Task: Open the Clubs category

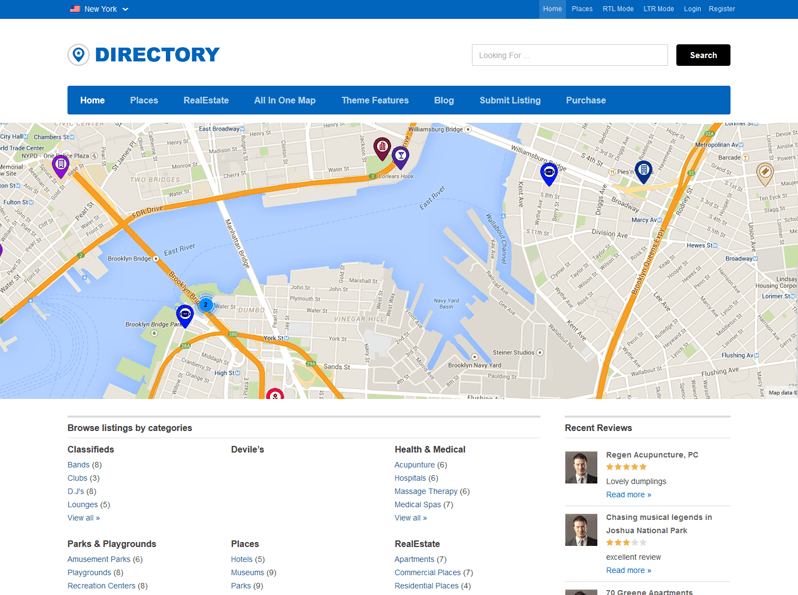Action: [x=77, y=478]
